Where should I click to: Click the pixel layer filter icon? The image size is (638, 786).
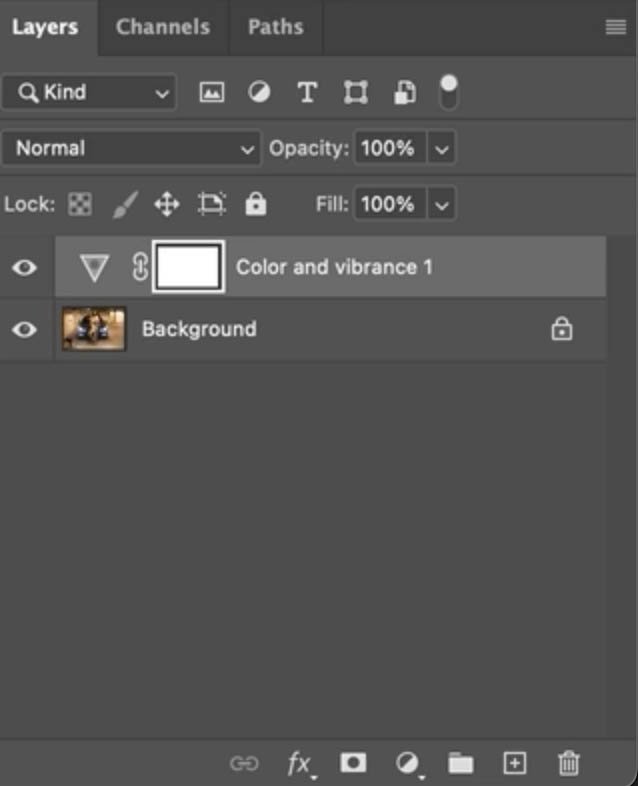(x=212, y=93)
